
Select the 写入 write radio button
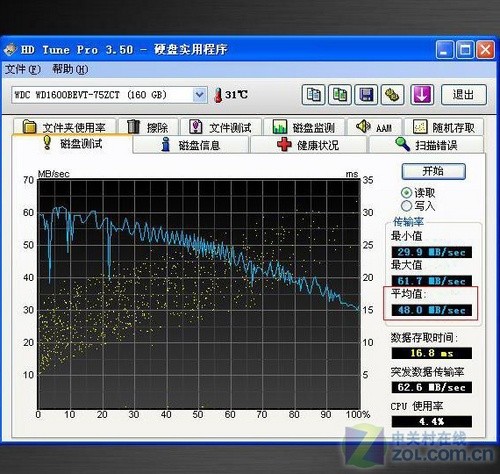pos(406,206)
